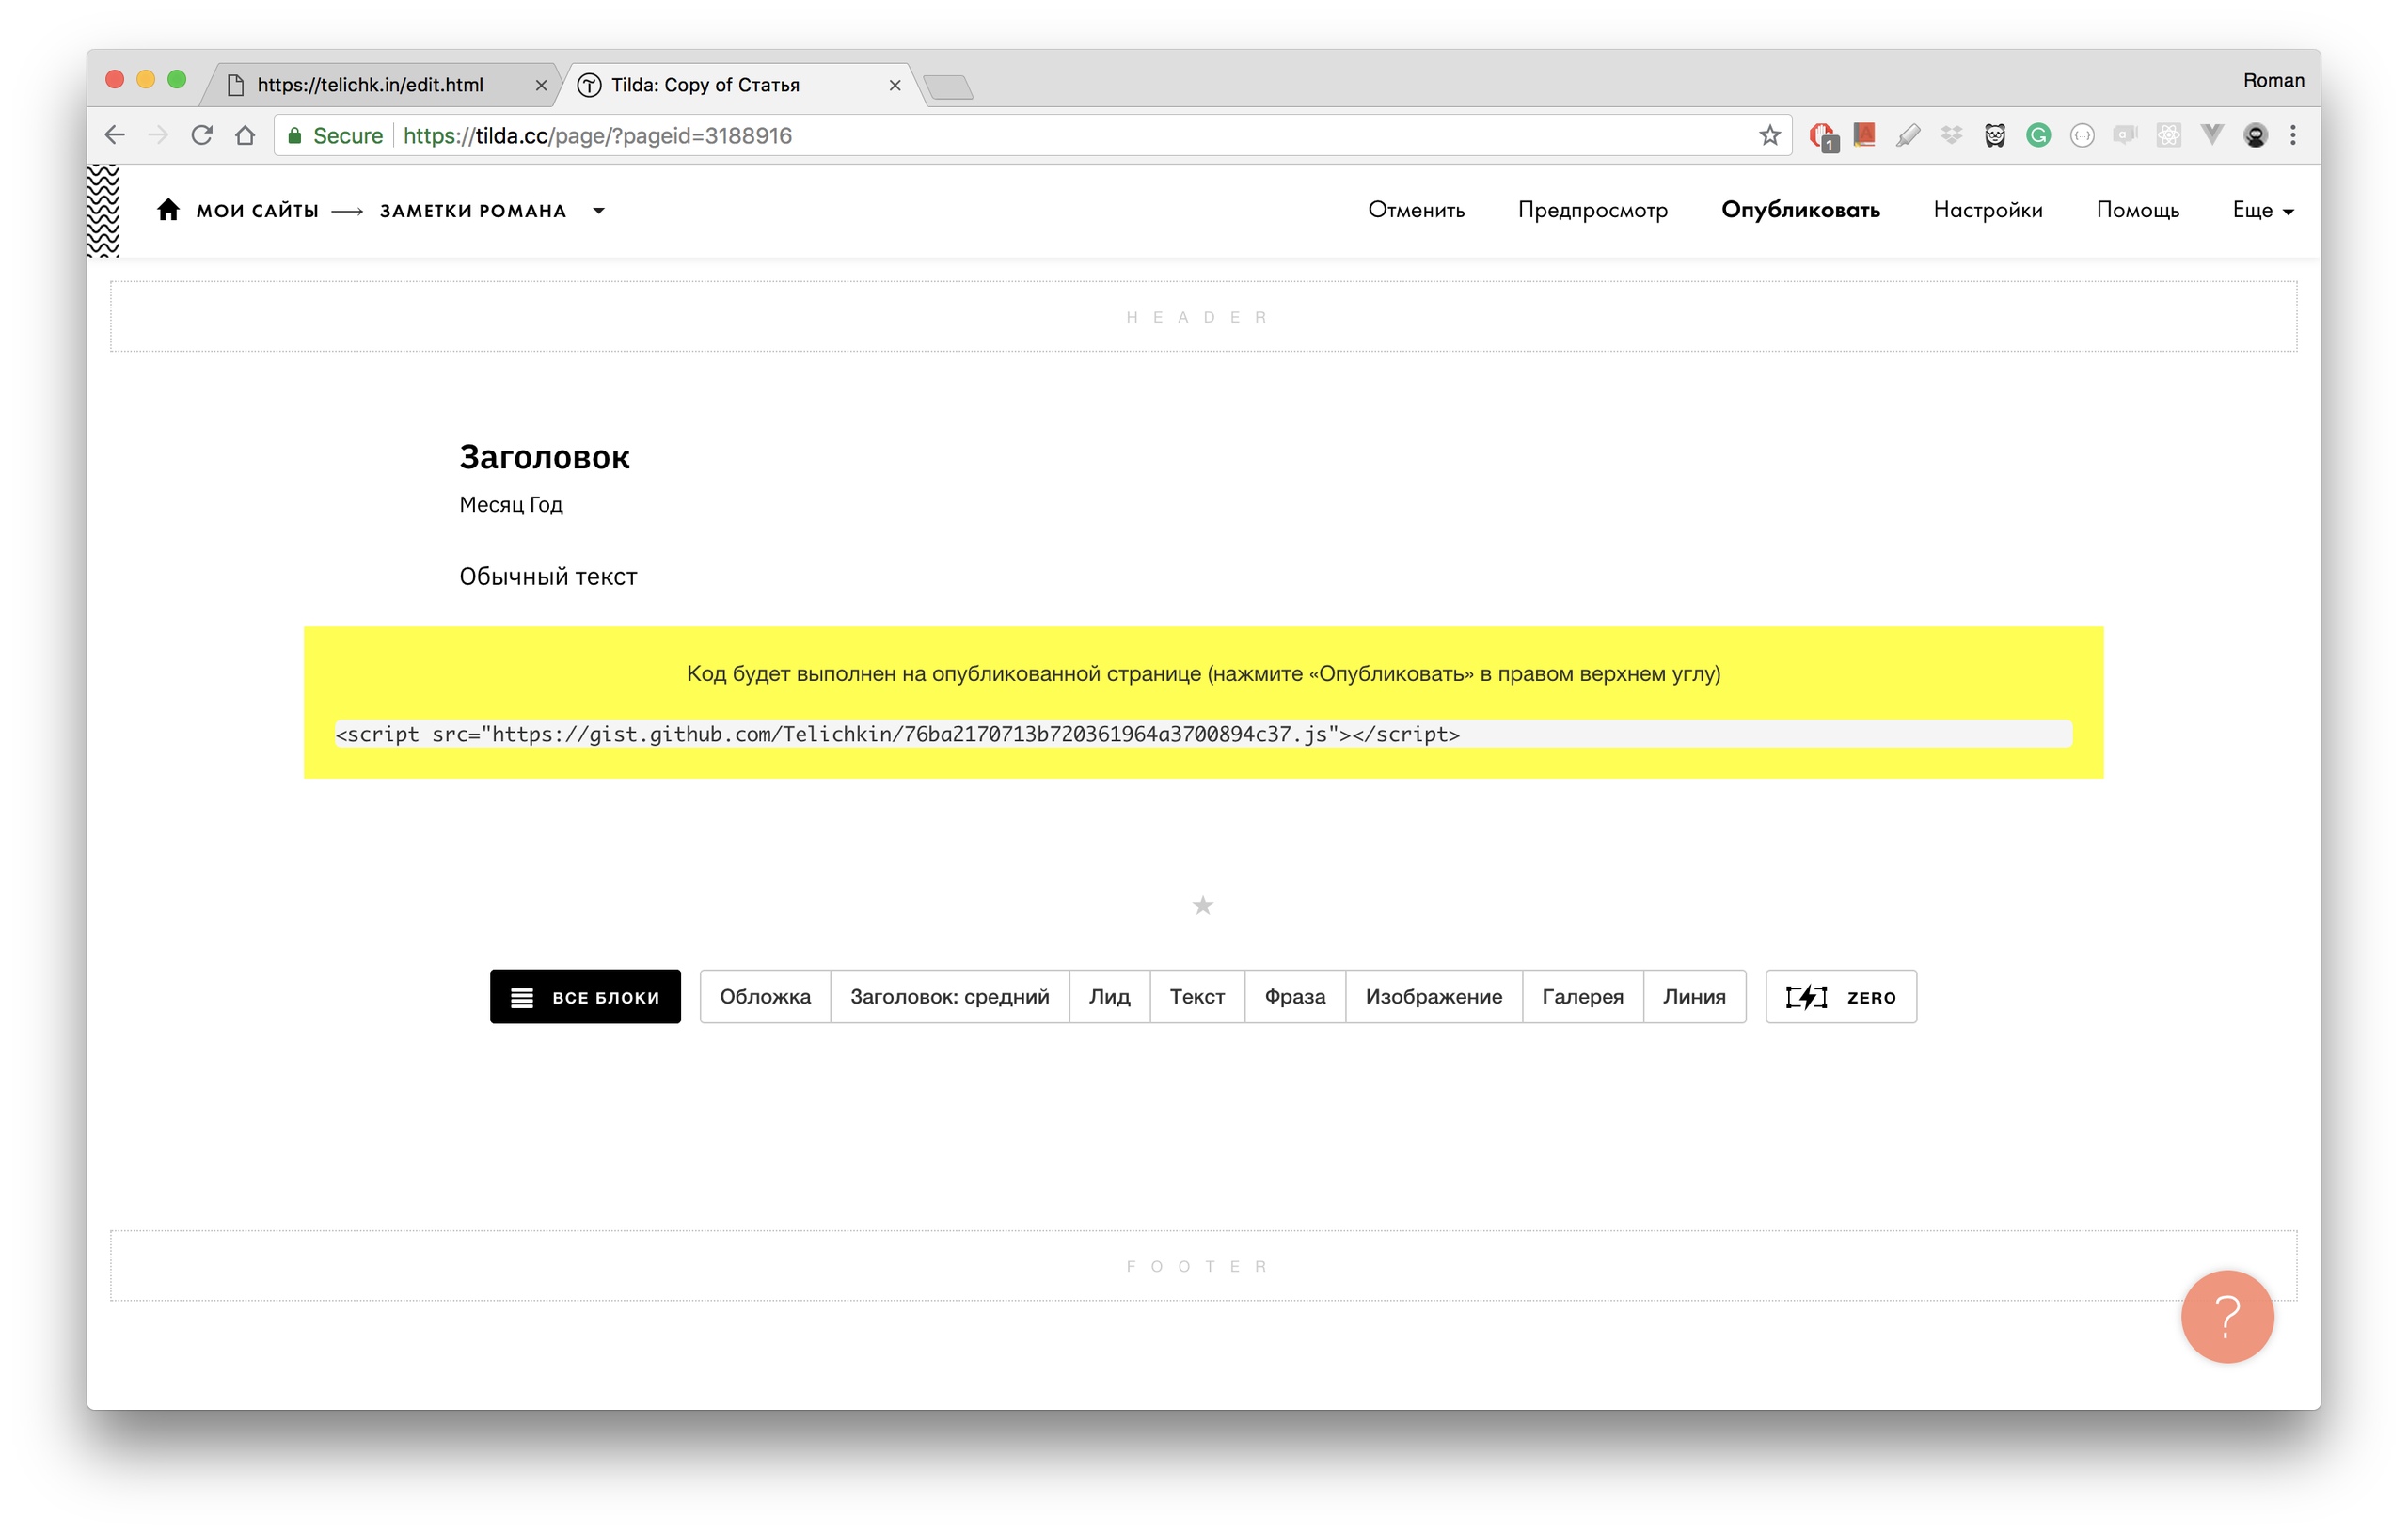Add an Обложка block

pyautogui.click(x=765, y=997)
